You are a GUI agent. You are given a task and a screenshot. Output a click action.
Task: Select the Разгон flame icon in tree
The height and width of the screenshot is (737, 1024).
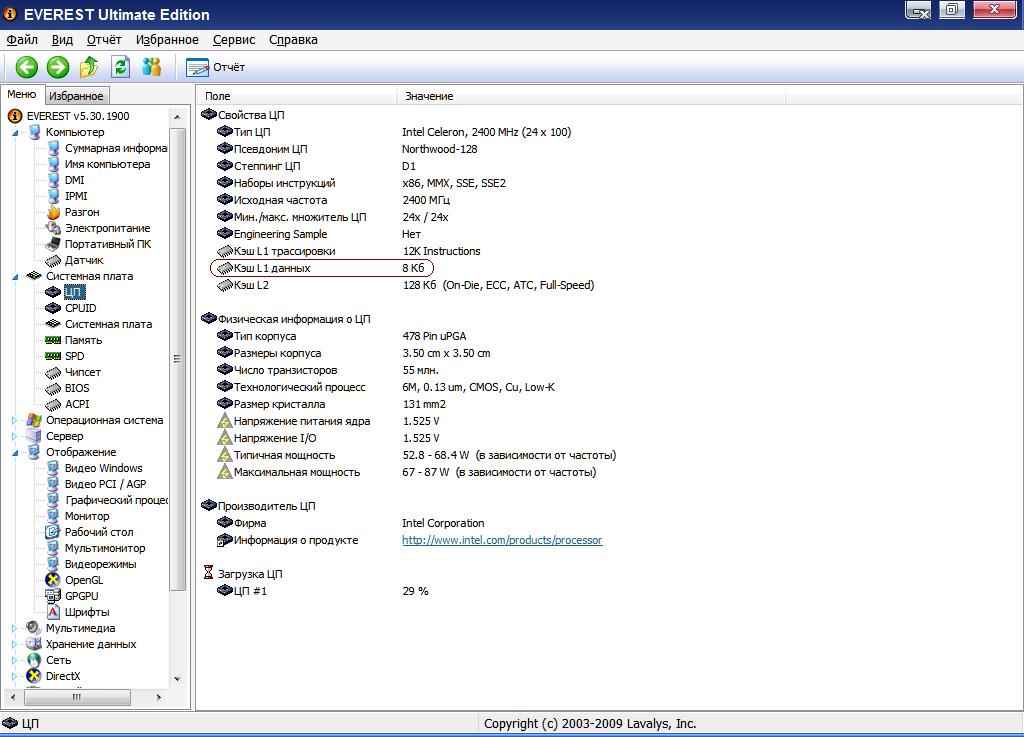point(53,212)
